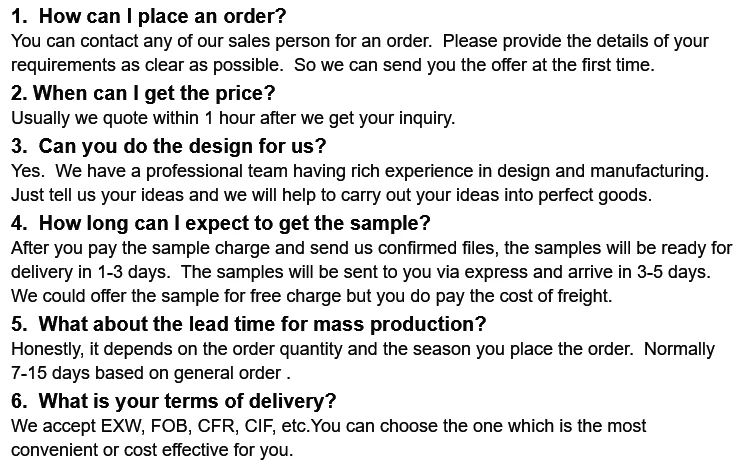Click the sentence beginning 'Honestly, it depends'
Viewport: 750px width, 470px height.
click(x=322, y=349)
